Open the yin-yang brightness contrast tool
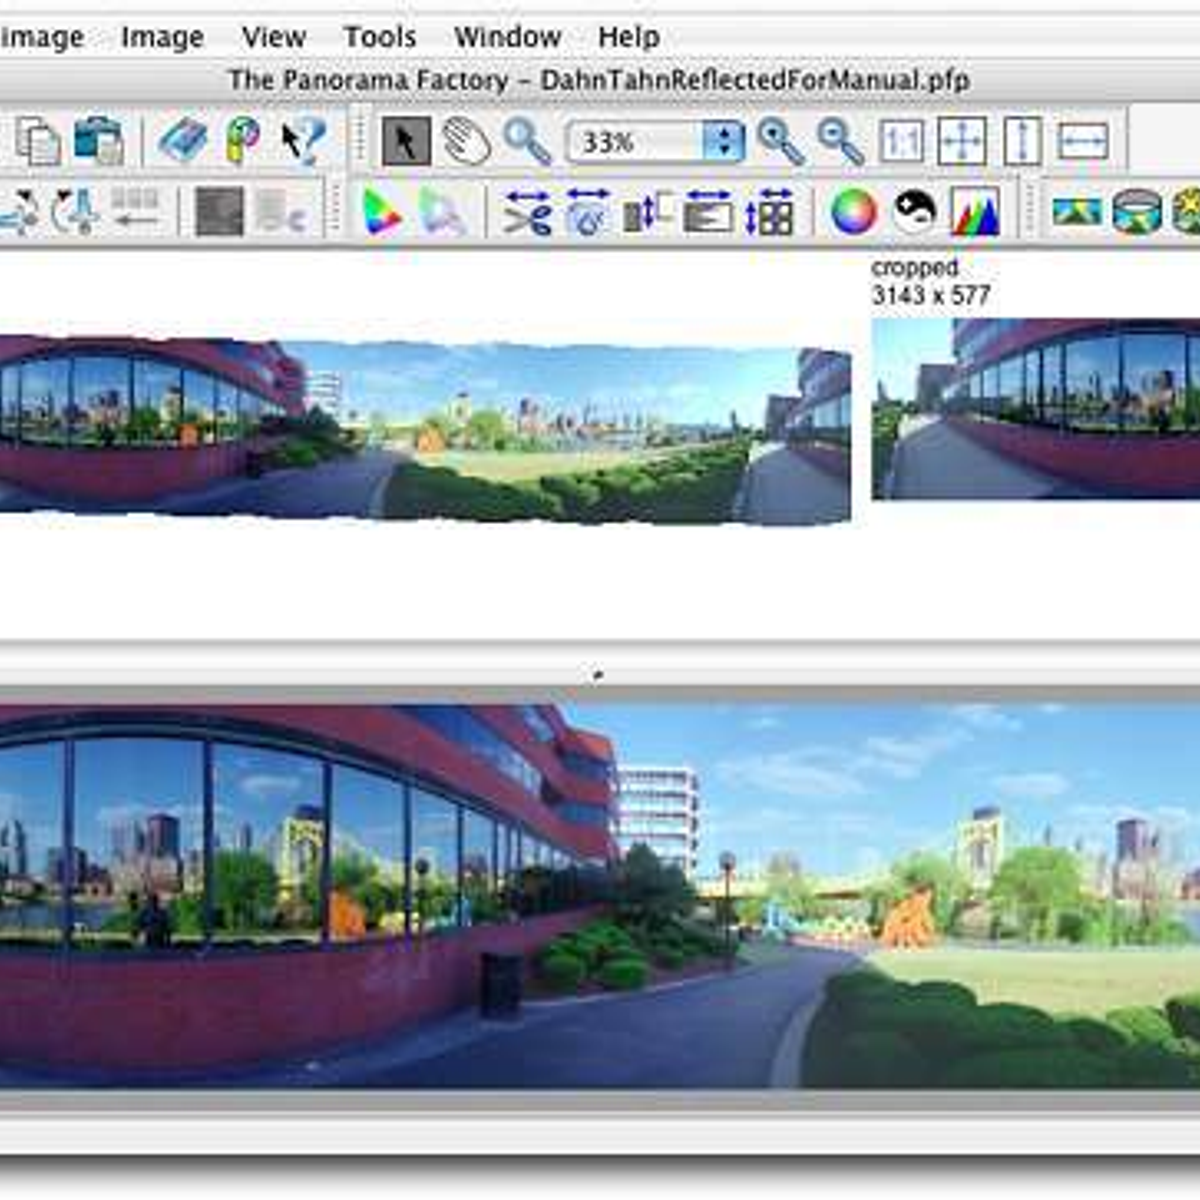The image size is (1200, 1200). tap(914, 212)
